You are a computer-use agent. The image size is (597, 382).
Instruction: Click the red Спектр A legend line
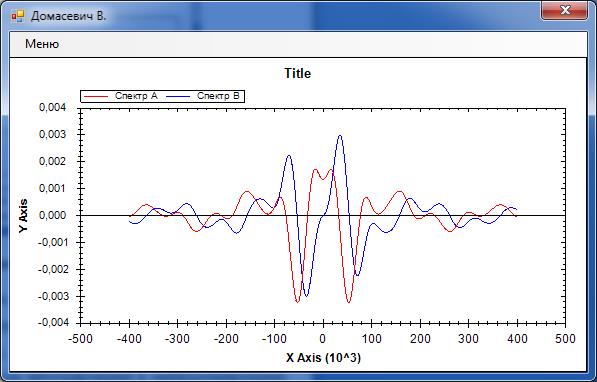click(96, 96)
